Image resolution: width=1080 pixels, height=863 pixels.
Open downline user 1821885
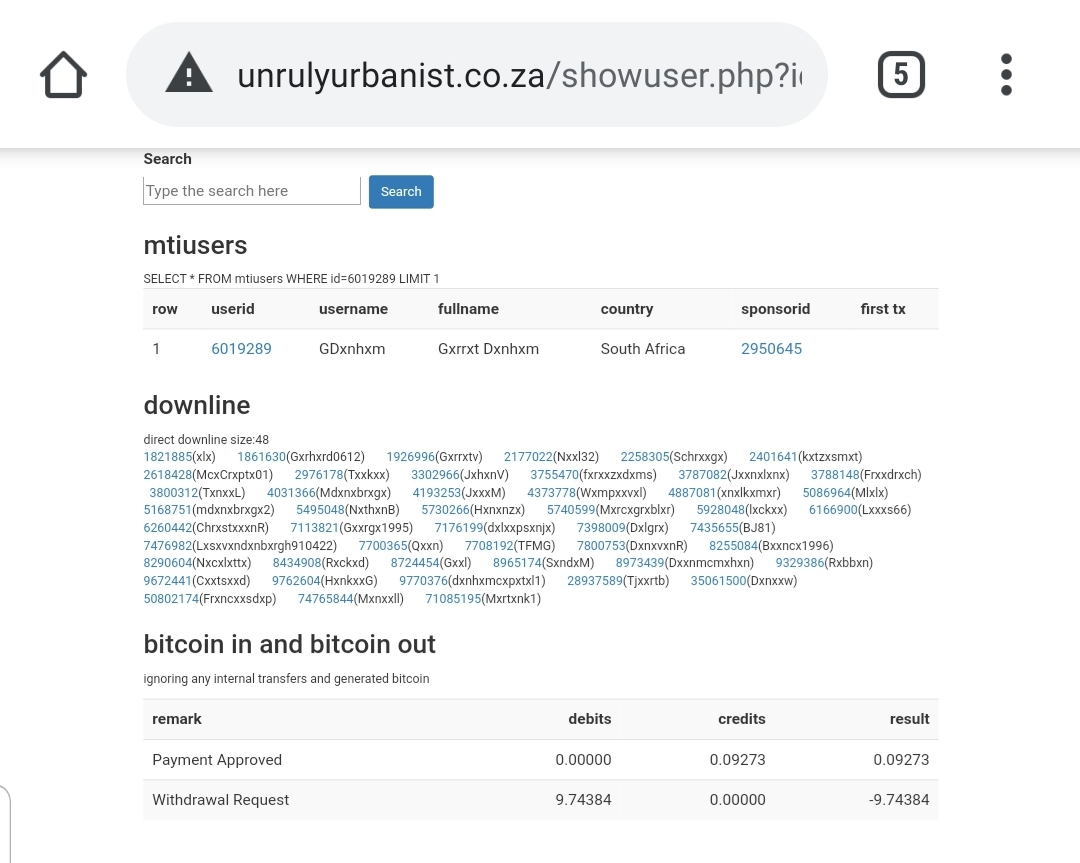coord(168,457)
